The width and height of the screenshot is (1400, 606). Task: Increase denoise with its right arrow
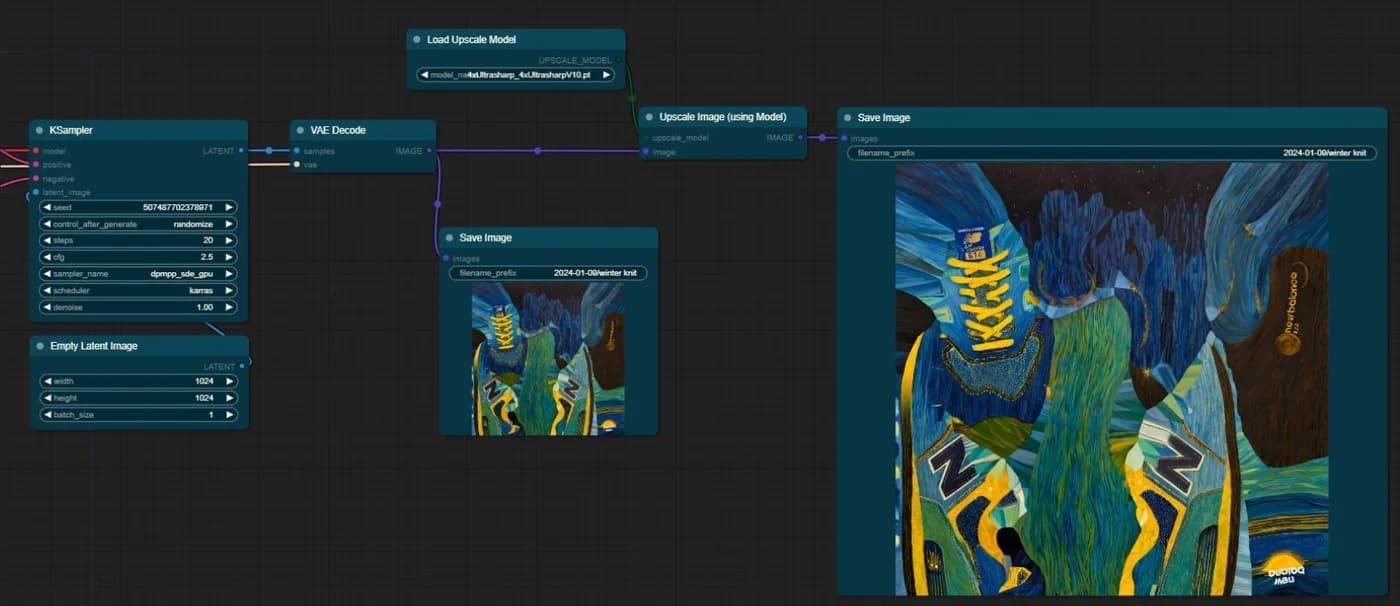229,306
